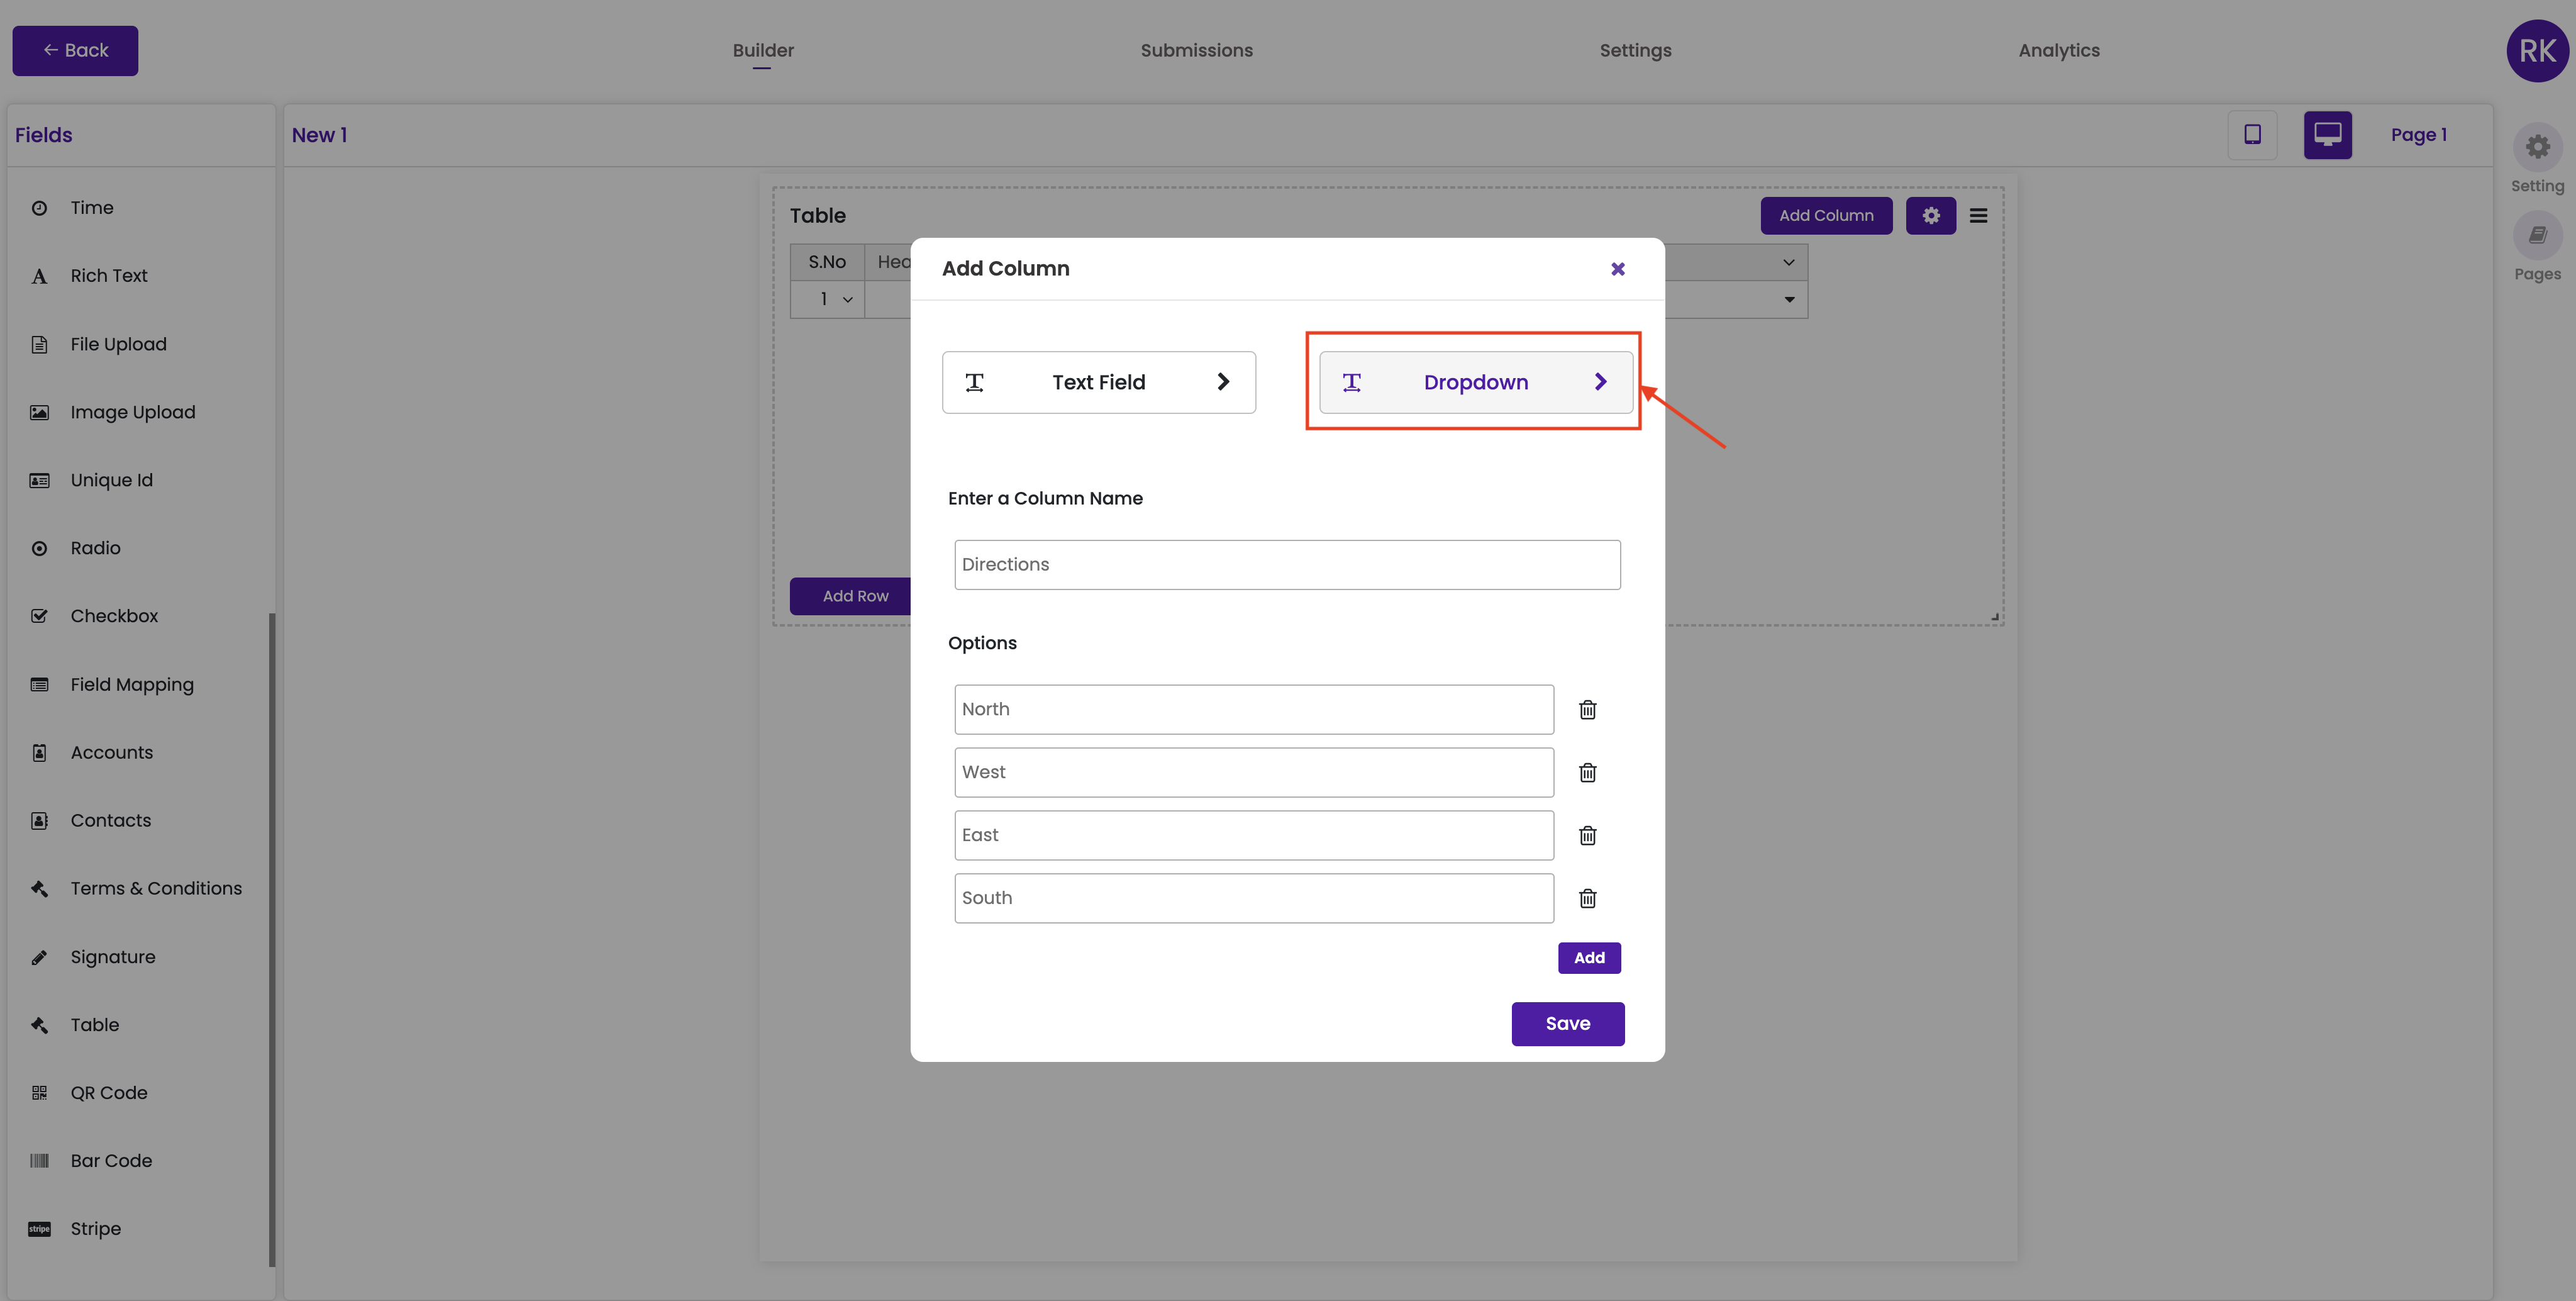Open the RK user avatar menu

(2537, 51)
